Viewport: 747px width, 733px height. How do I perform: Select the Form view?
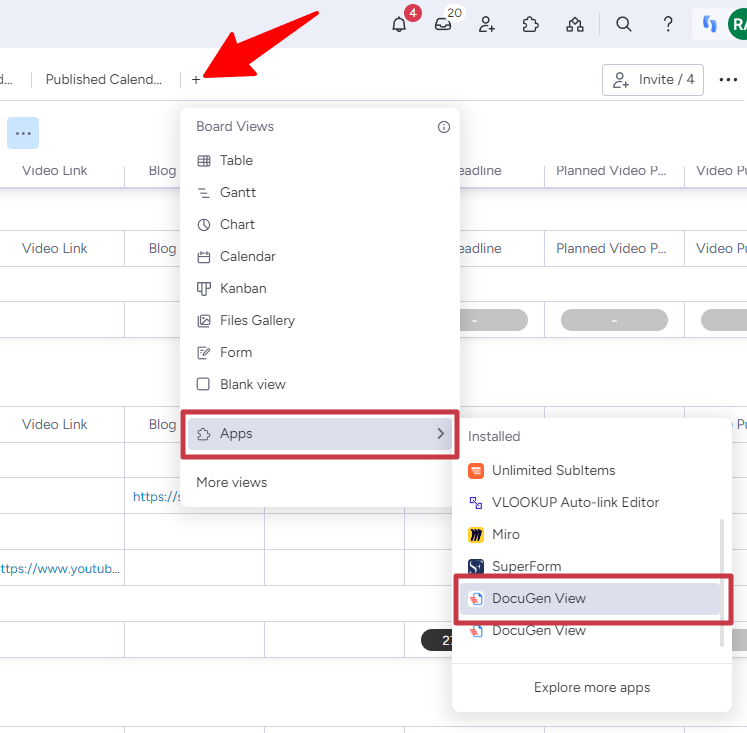tap(319, 352)
